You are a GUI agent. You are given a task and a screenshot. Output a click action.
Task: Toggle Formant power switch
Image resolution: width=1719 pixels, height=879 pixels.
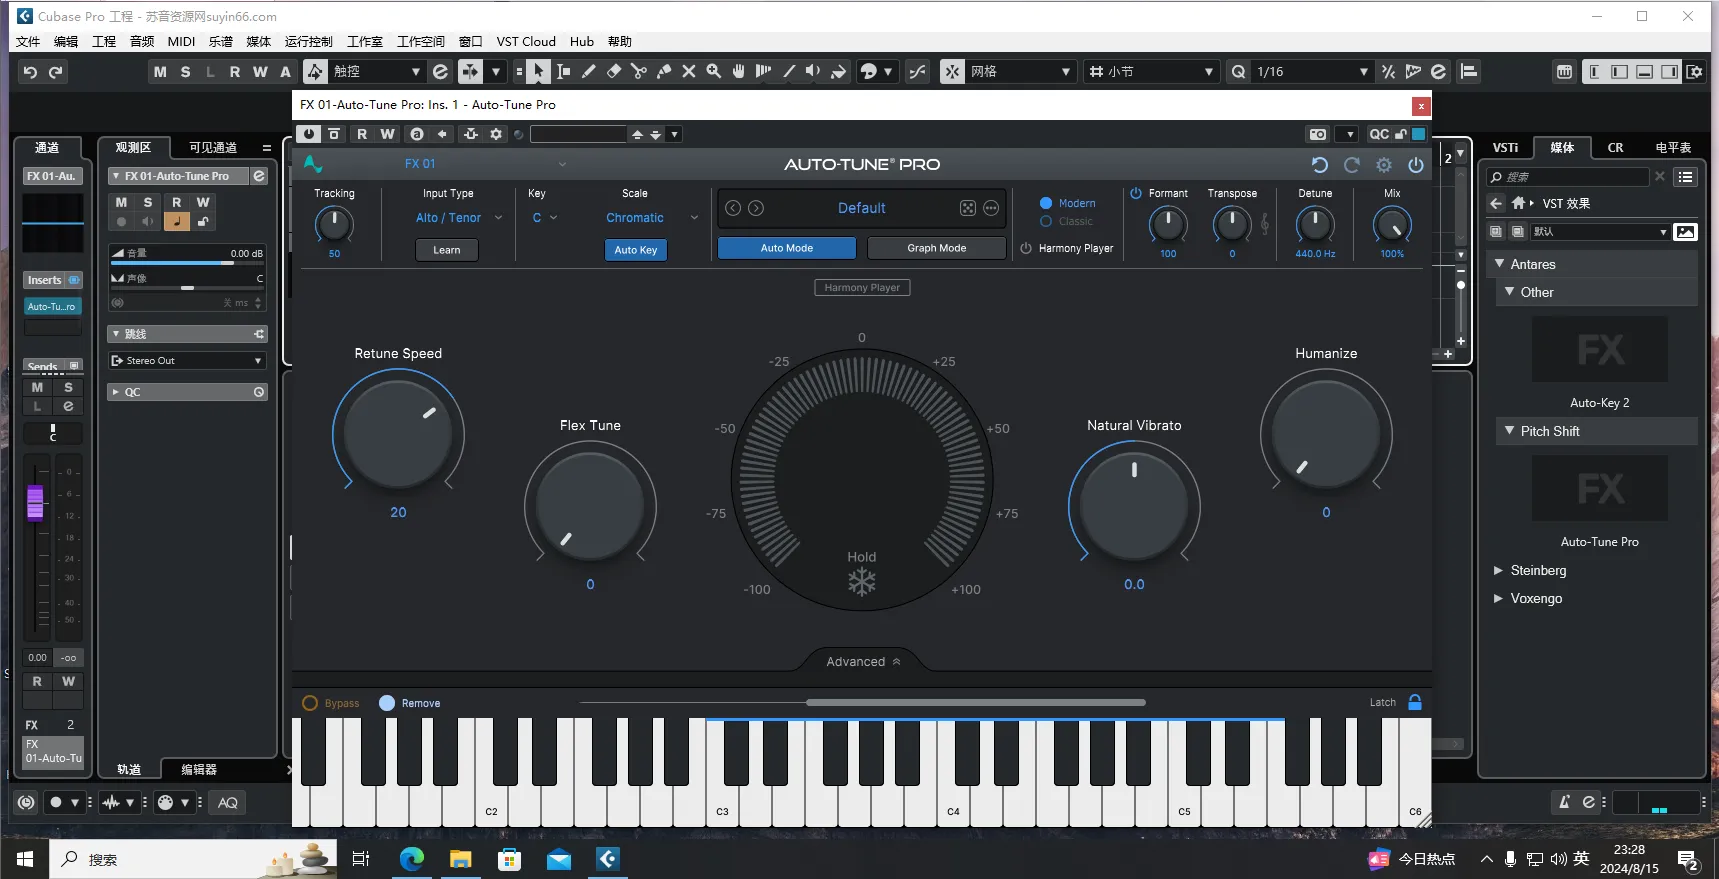1136,193
